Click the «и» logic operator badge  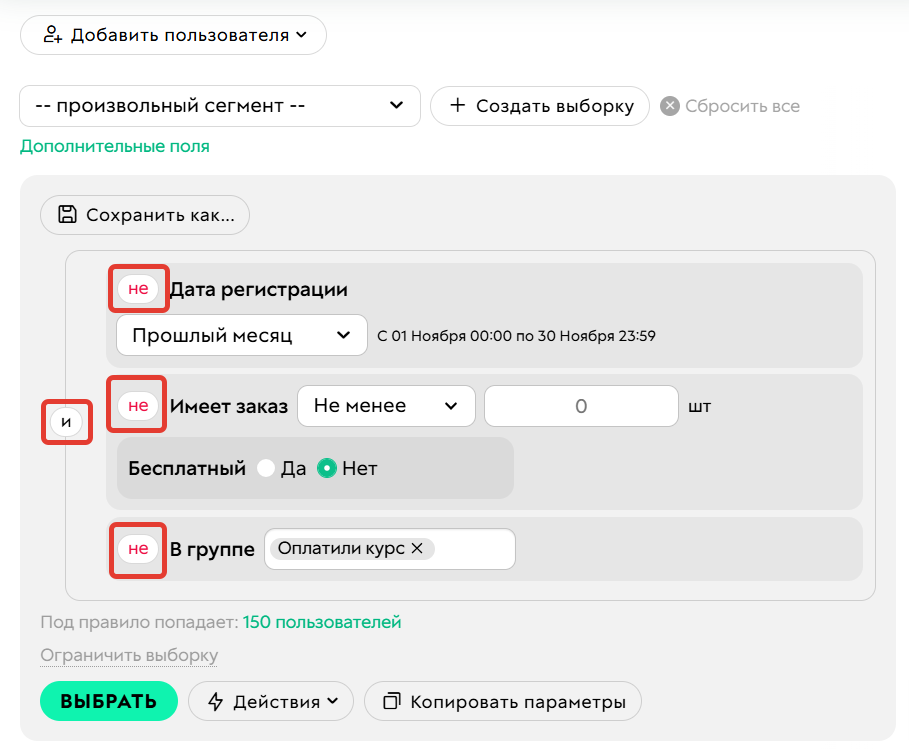pos(66,421)
